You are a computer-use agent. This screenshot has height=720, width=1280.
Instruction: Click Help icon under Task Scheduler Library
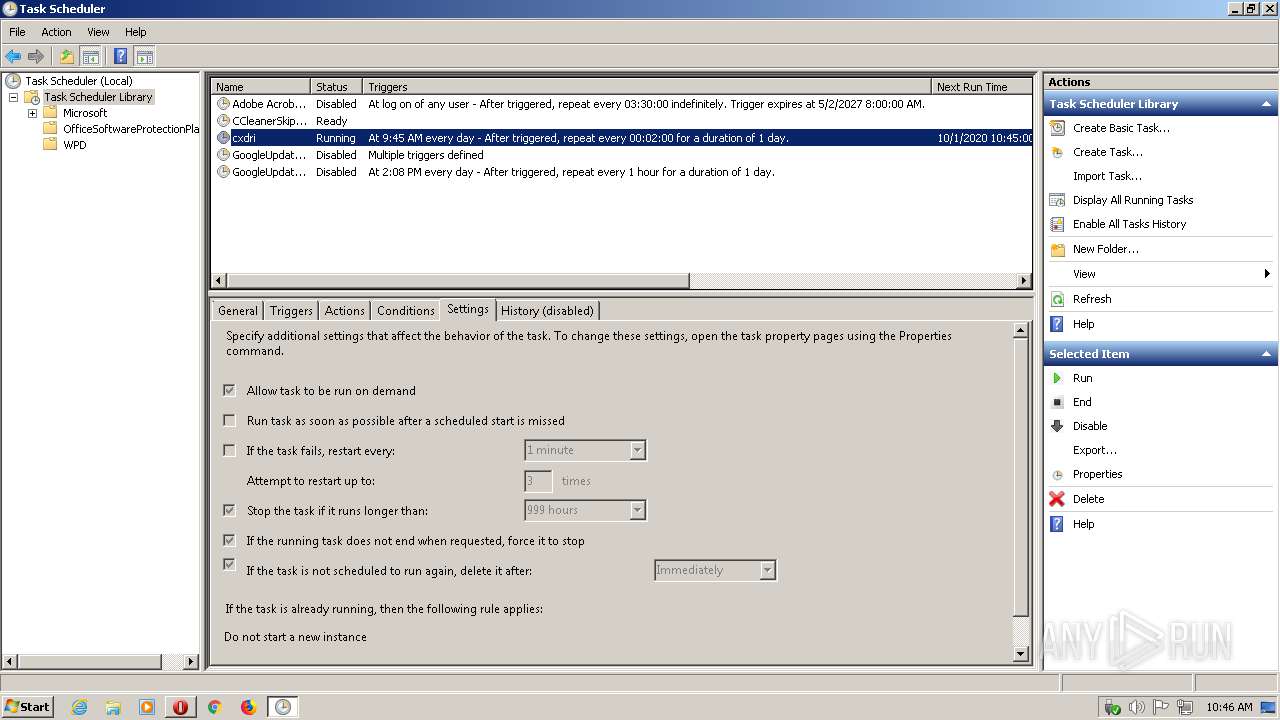pos(1057,324)
